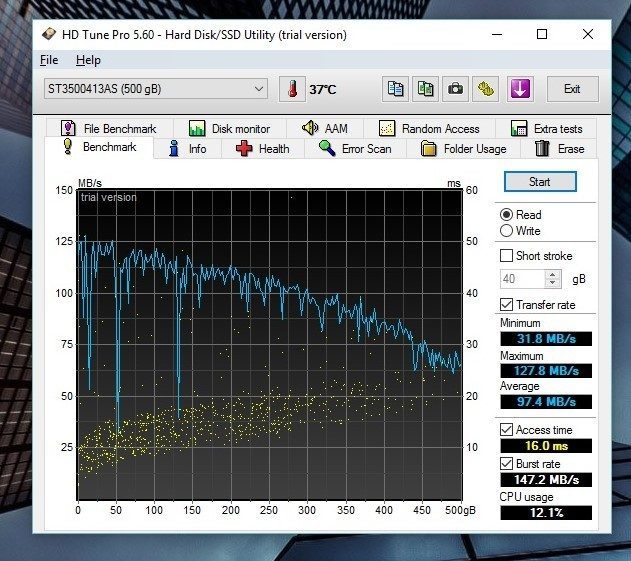
Task: Open the File menu
Action: point(49,60)
